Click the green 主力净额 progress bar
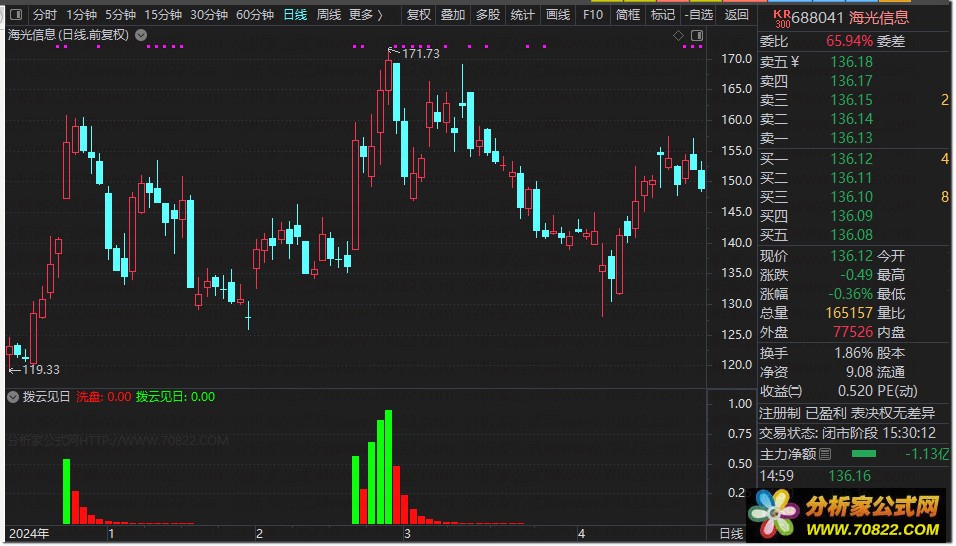 [x=863, y=454]
